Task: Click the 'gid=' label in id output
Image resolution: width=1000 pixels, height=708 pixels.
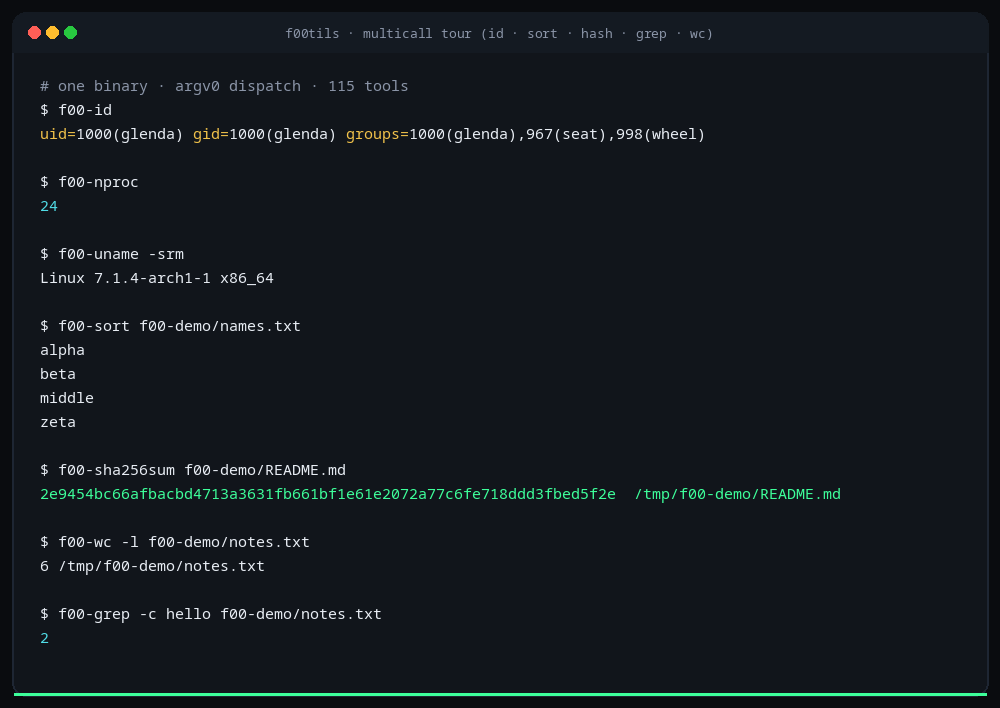Action: coord(211,135)
